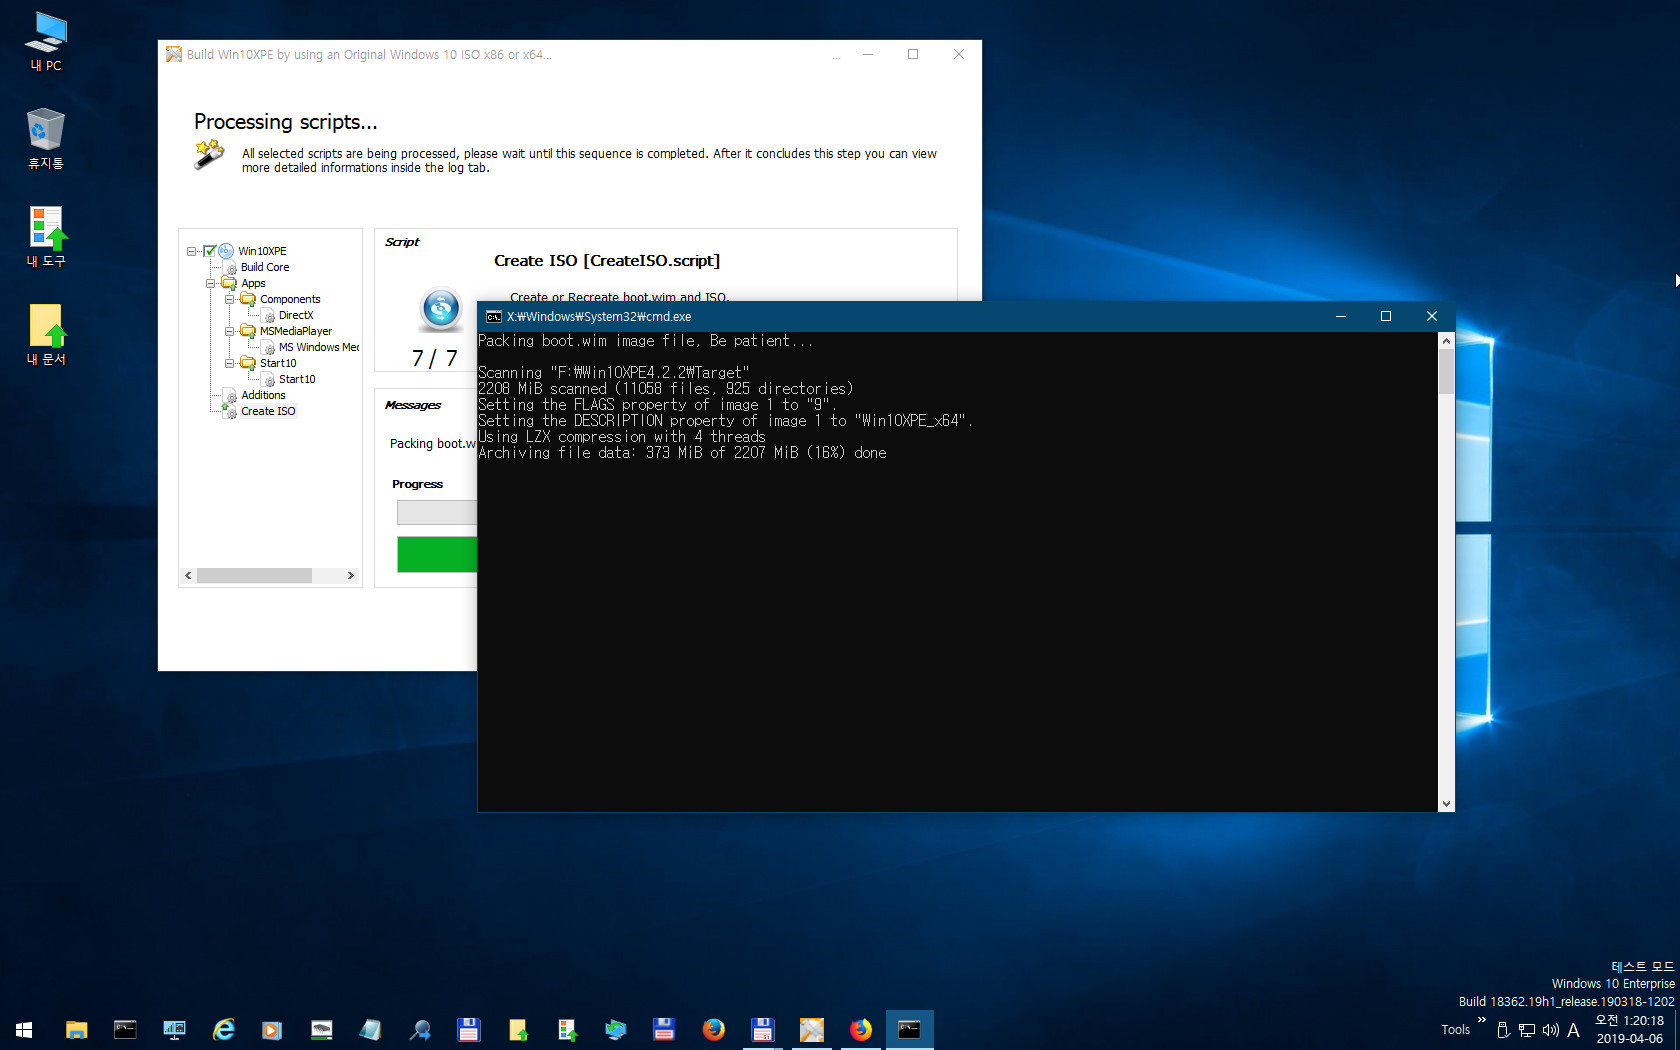This screenshot has height=1050, width=1680.
Task: Click the USB safely remove tray icon
Action: click(1503, 1030)
